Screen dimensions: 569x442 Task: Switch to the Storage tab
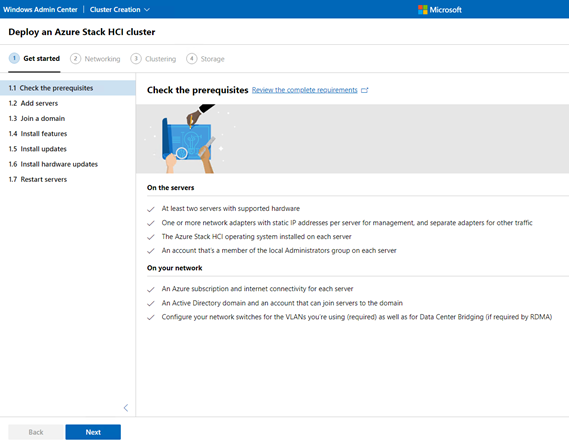213,59
